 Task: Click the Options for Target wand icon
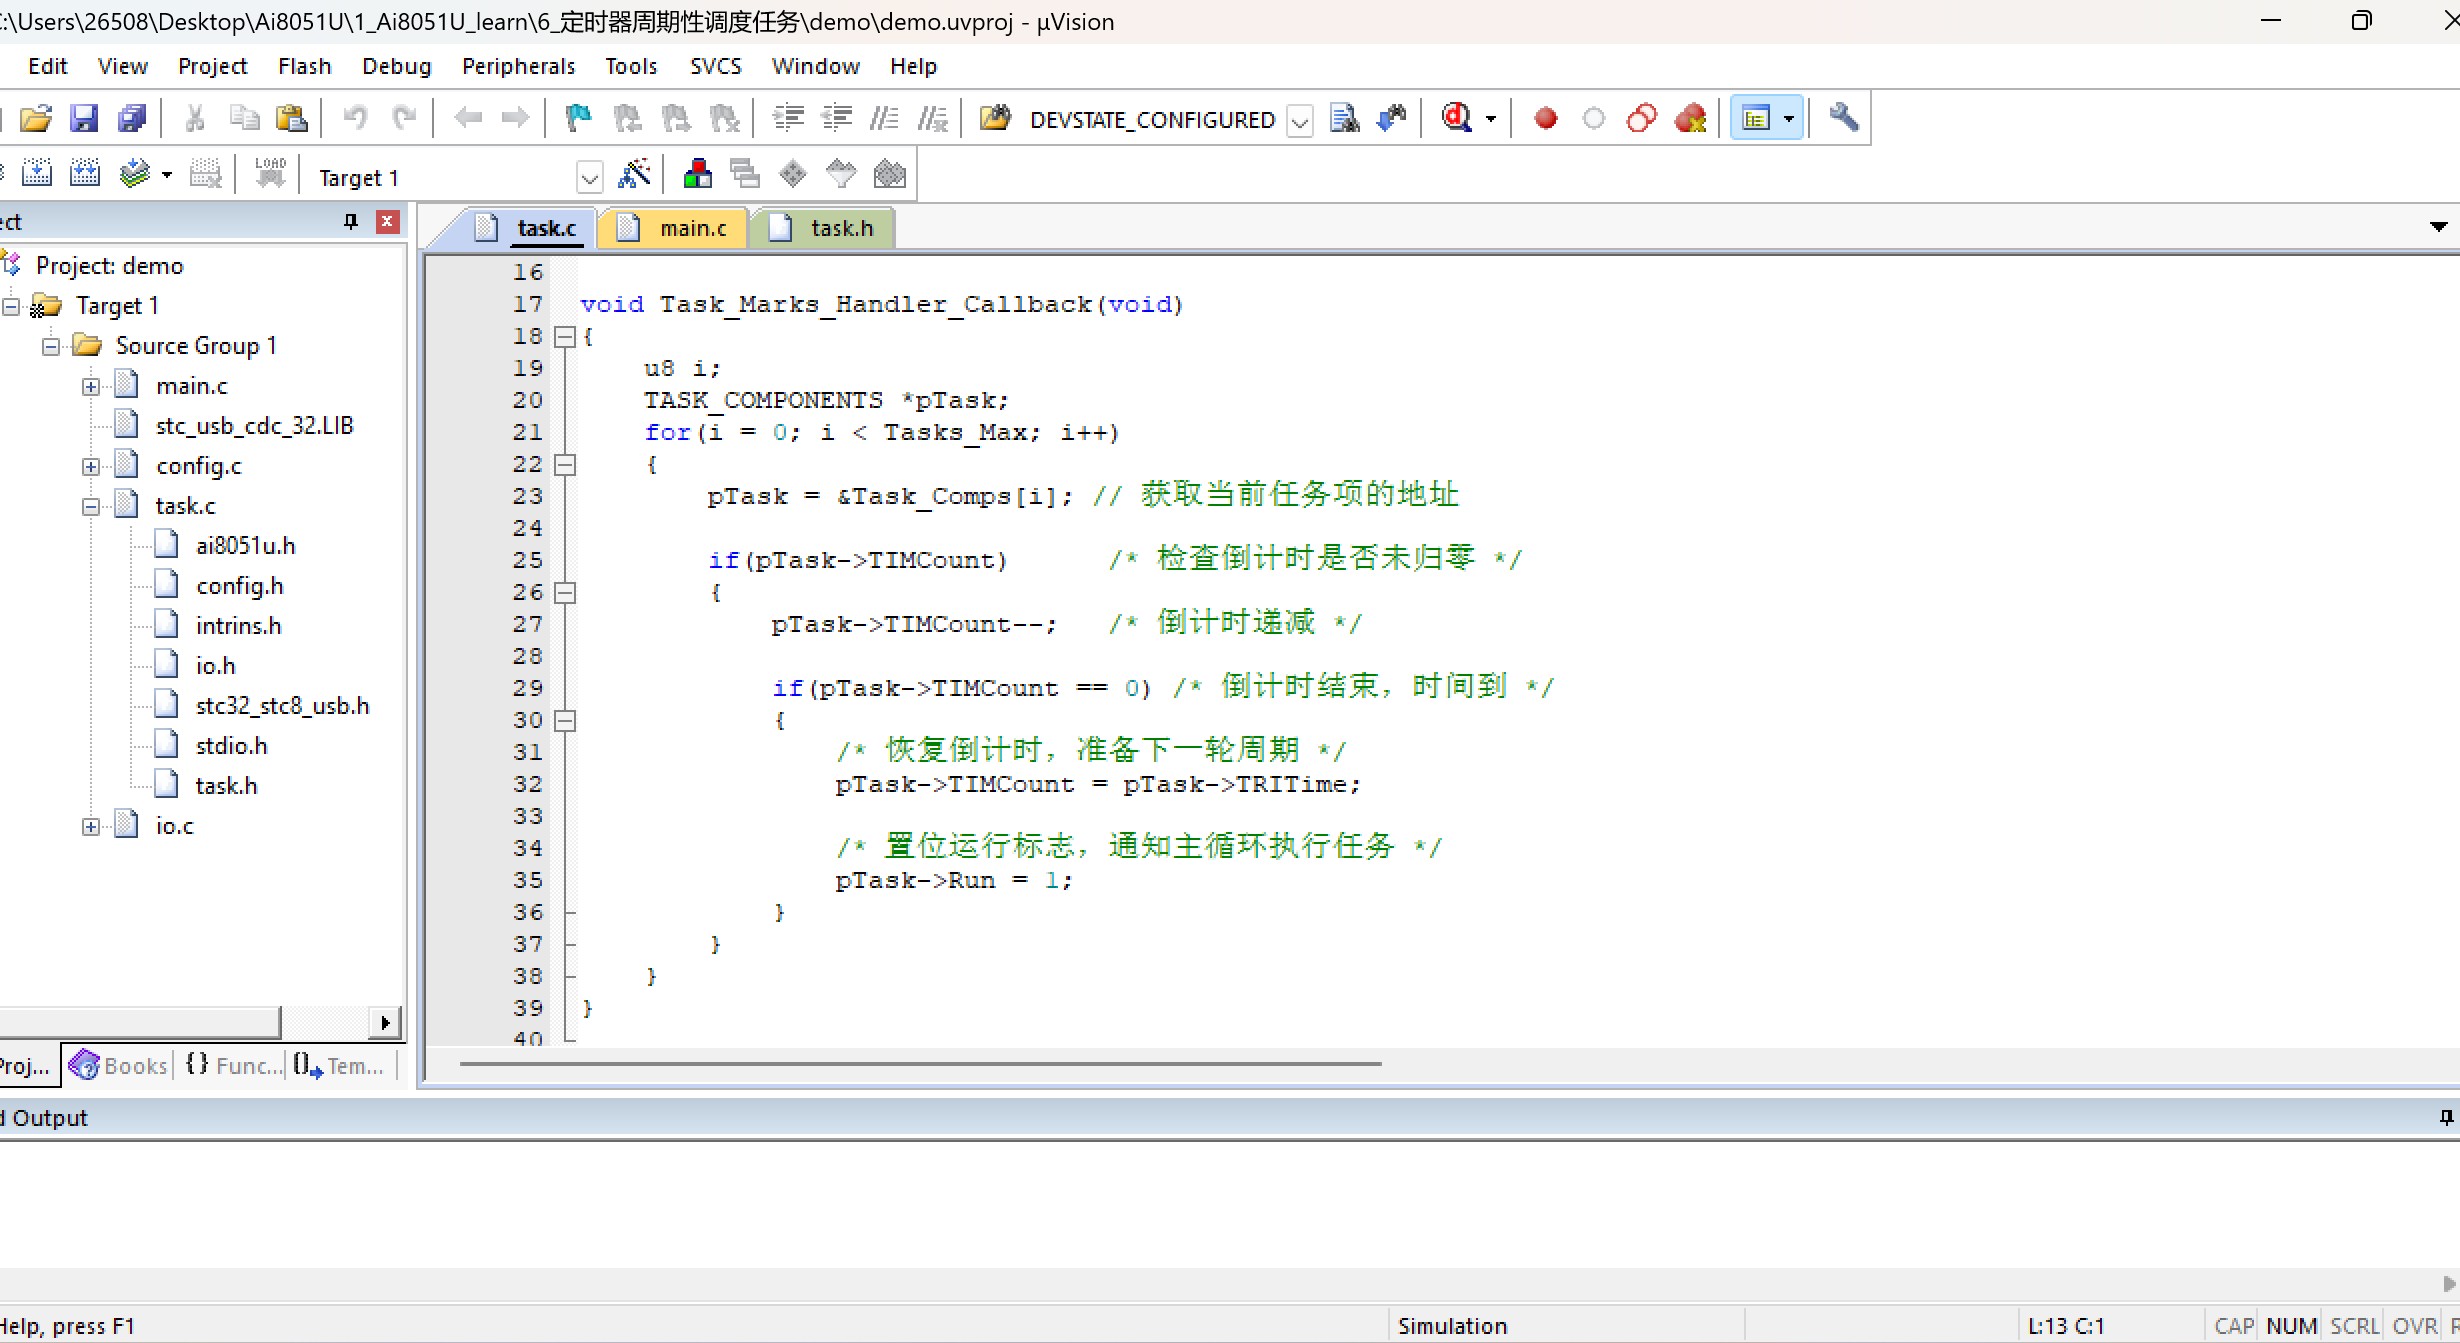634,175
